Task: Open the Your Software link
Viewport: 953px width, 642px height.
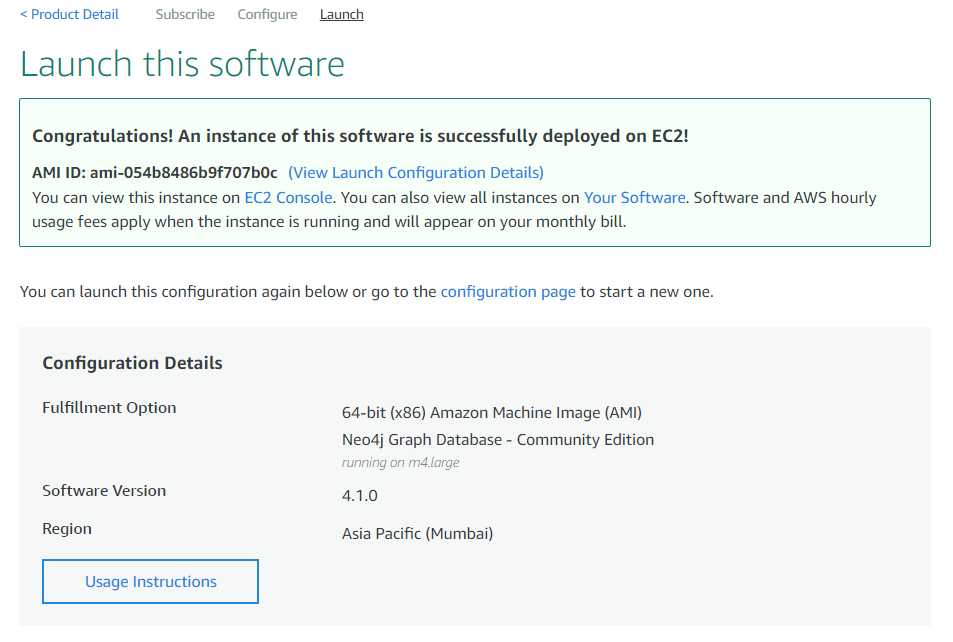Action: [634, 198]
